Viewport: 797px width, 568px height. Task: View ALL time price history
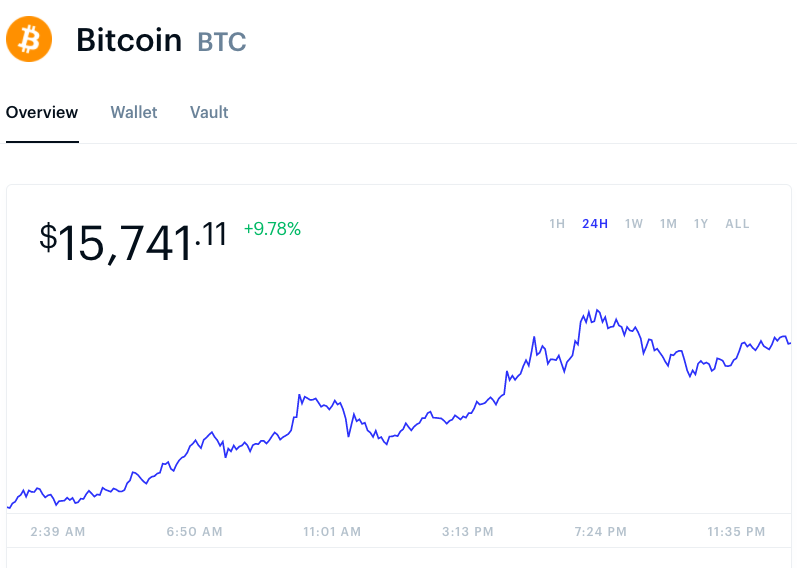[x=737, y=224]
